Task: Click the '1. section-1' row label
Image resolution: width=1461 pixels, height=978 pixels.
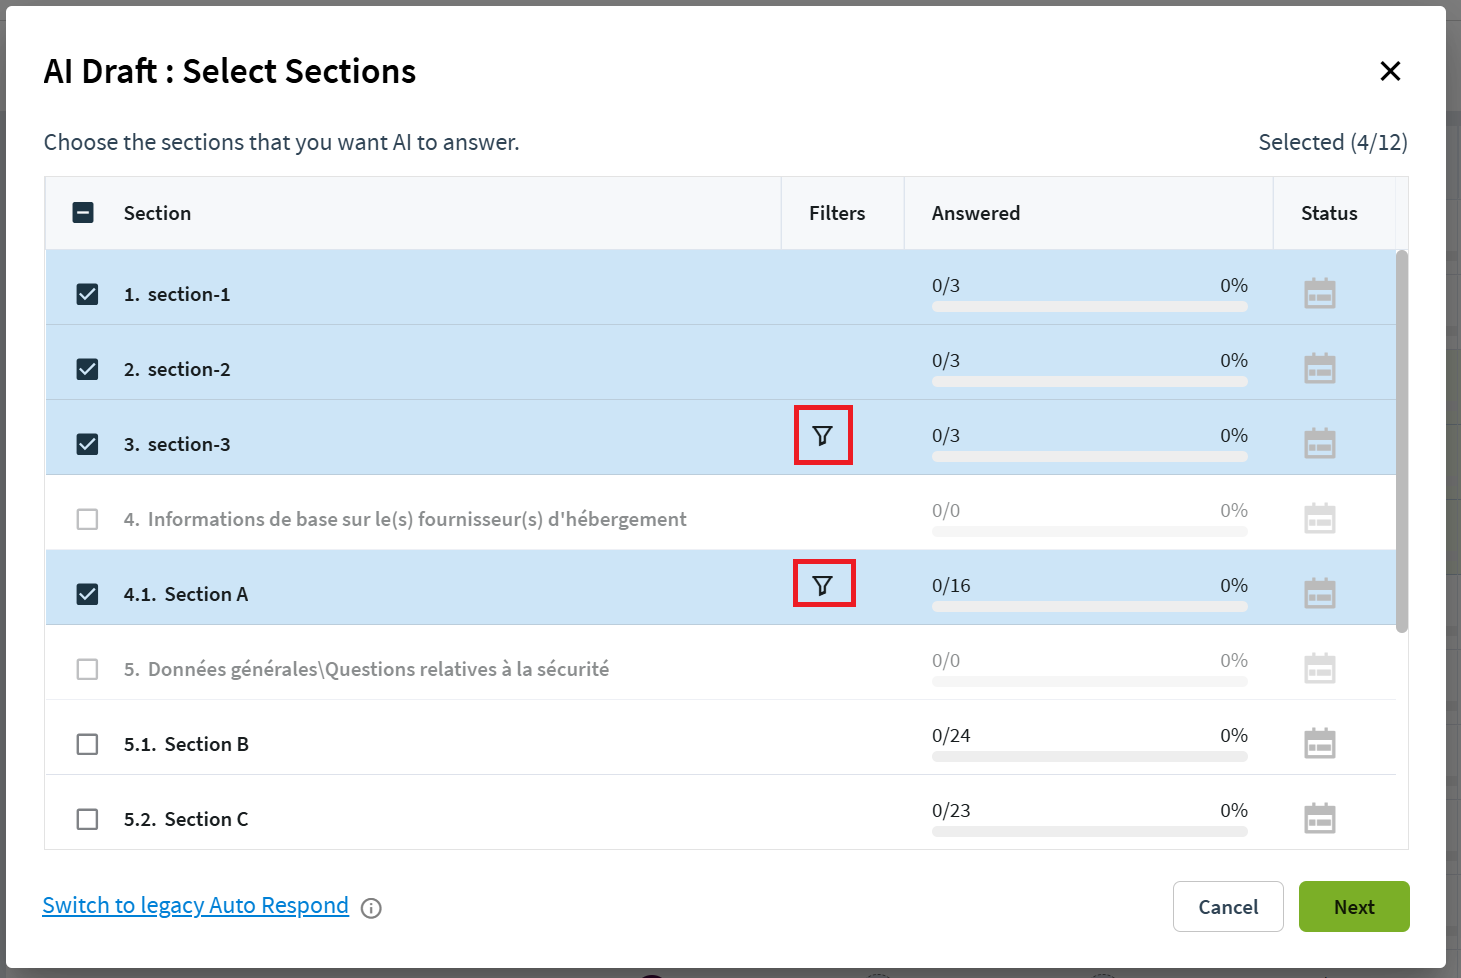Action: (177, 294)
